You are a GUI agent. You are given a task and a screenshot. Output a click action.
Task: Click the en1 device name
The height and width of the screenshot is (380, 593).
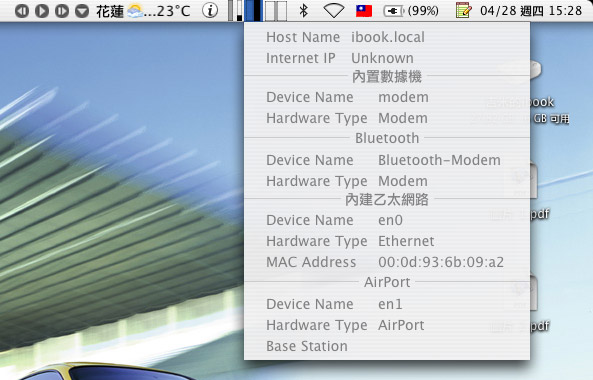[390, 304]
